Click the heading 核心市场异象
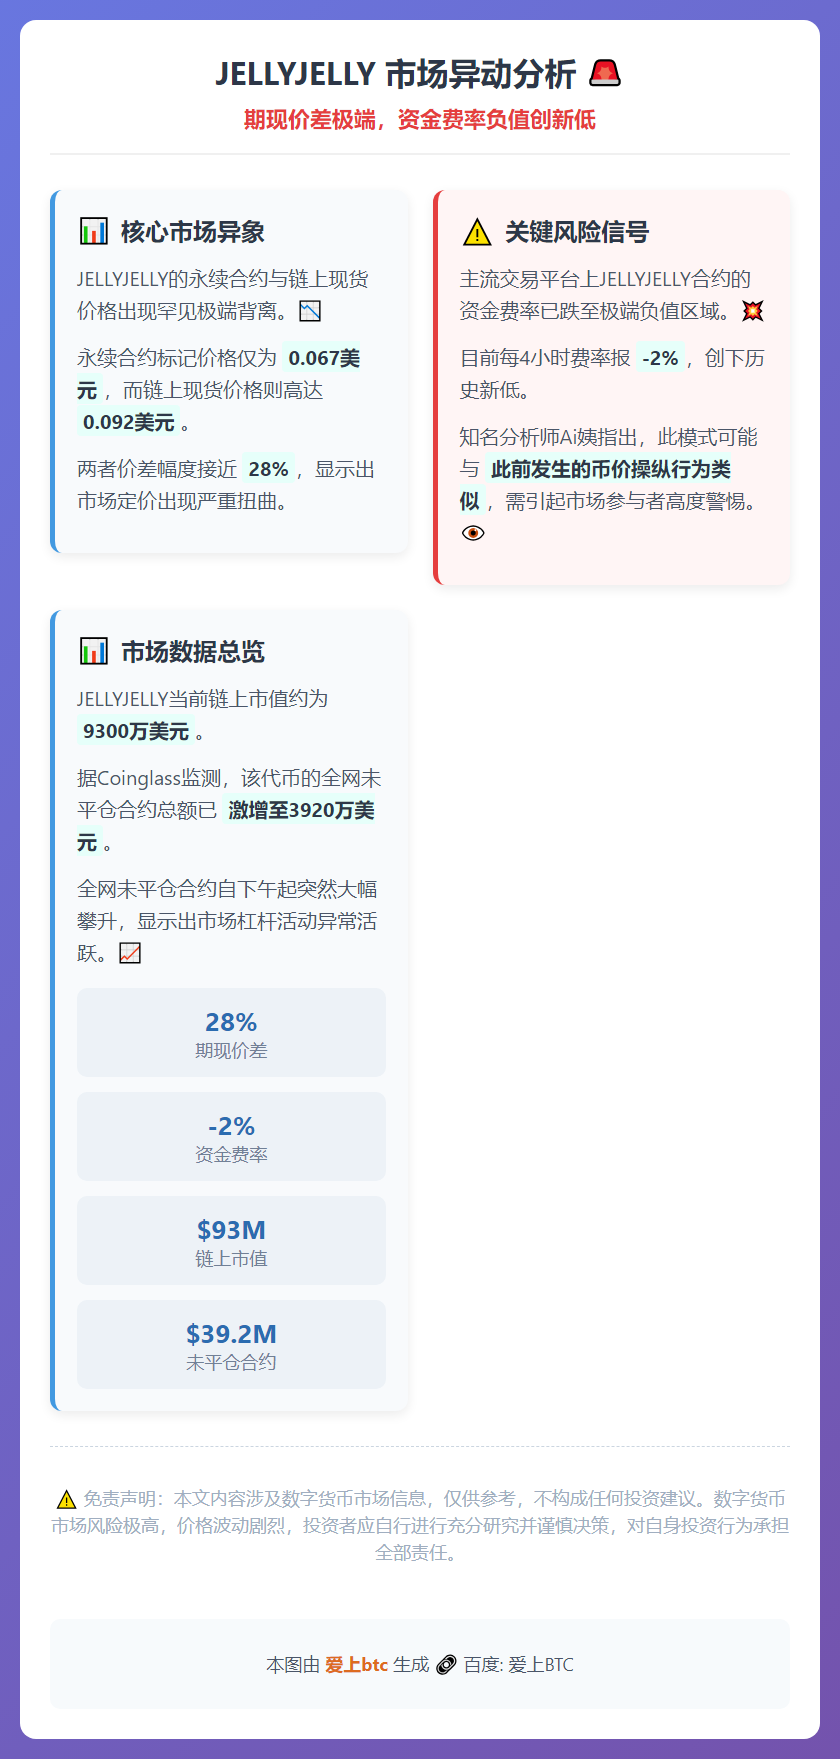840x1759 pixels. (193, 232)
